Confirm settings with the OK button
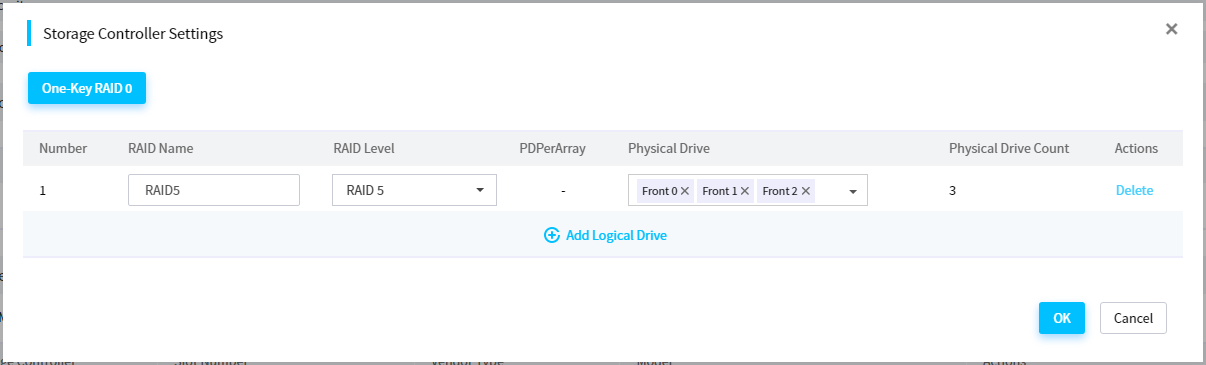1206x365 pixels. [x=1062, y=318]
